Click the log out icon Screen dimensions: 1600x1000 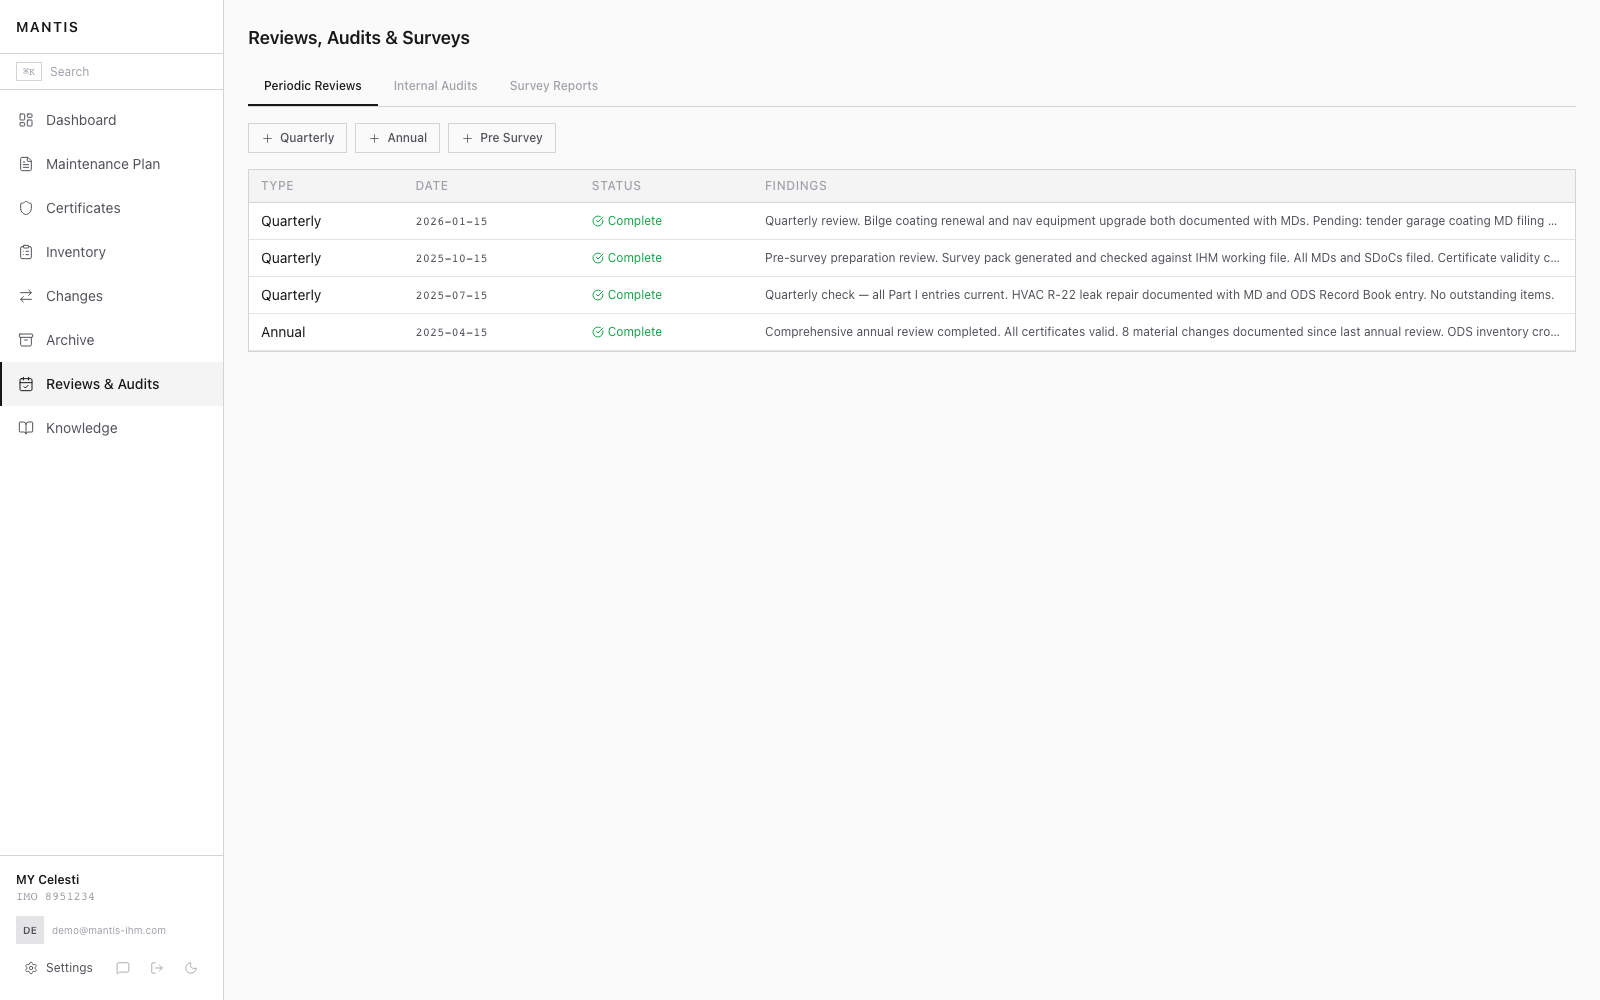(x=157, y=968)
